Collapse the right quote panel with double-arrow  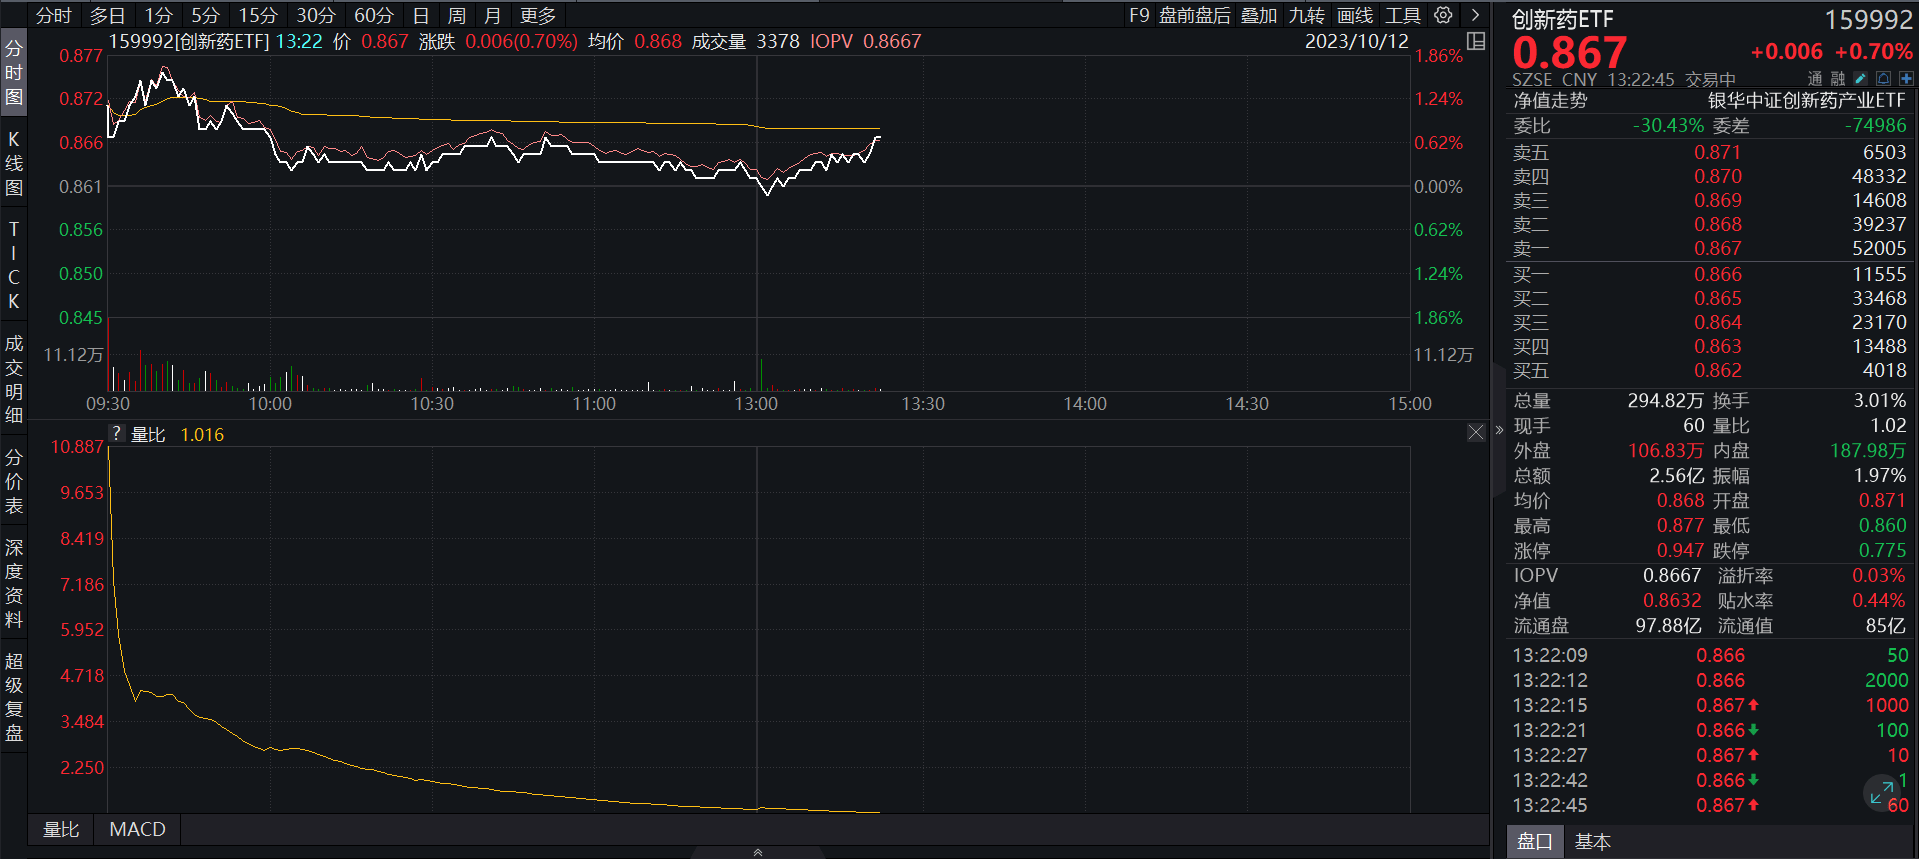tap(1499, 430)
